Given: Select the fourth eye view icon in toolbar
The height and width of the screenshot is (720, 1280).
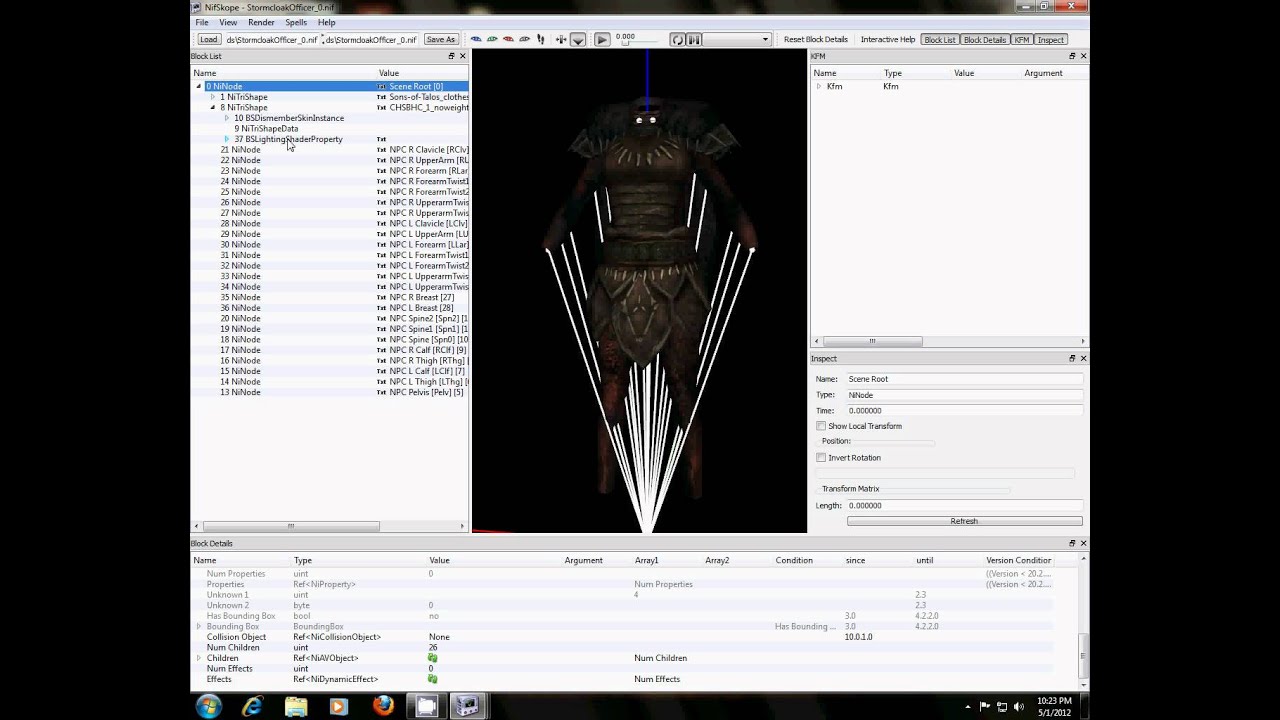Looking at the screenshot, I should (524, 39).
